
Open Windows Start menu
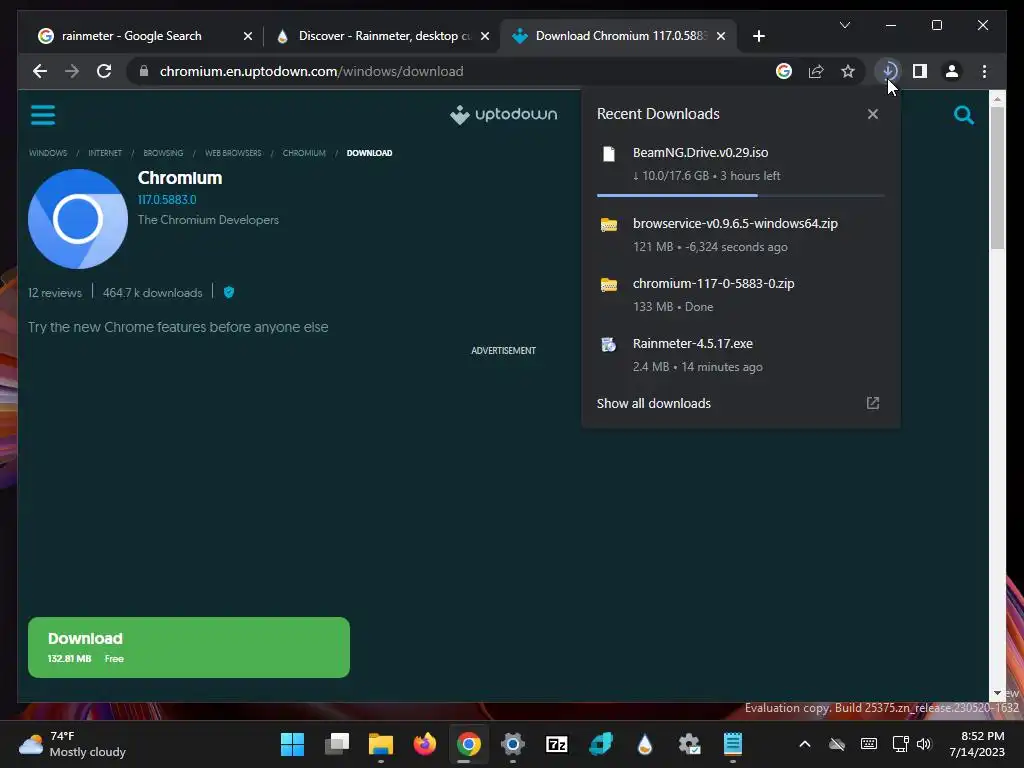click(x=292, y=744)
